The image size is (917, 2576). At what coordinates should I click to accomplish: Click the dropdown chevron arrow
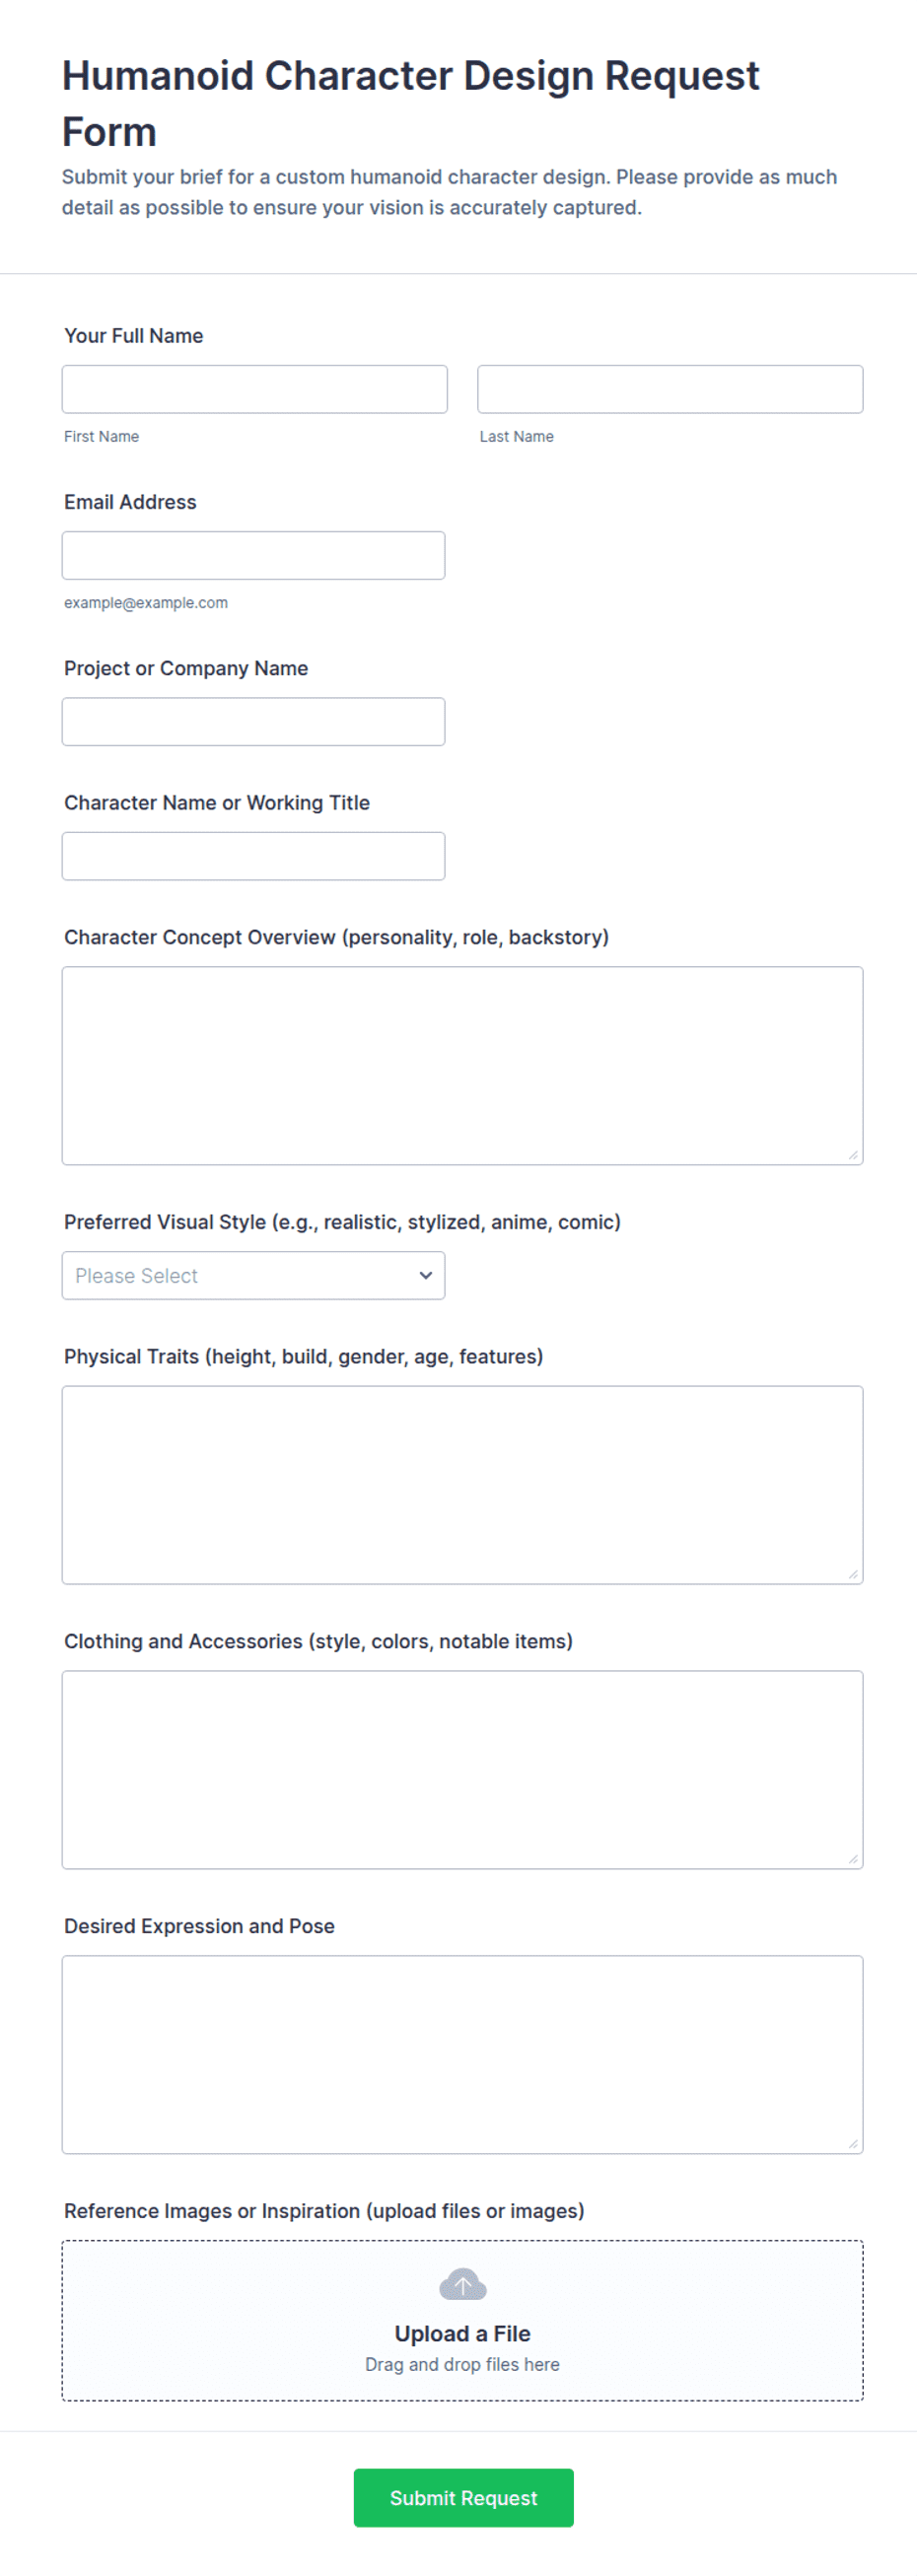425,1275
